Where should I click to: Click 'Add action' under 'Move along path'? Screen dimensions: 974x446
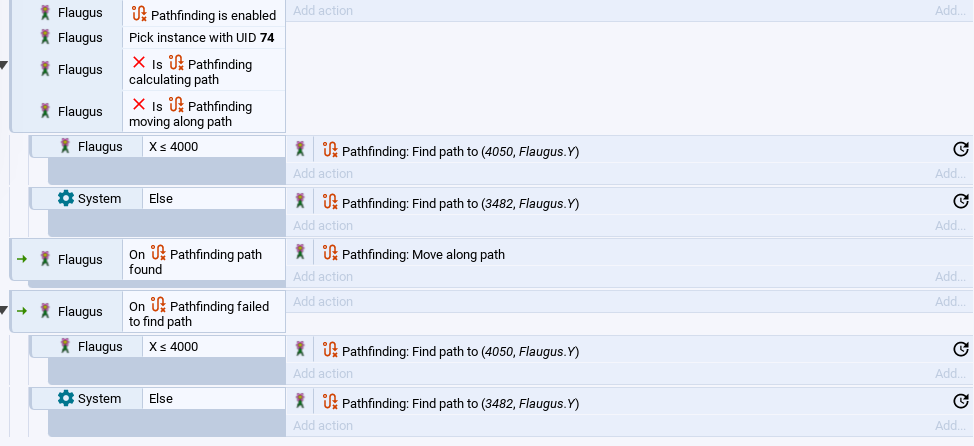[323, 276]
